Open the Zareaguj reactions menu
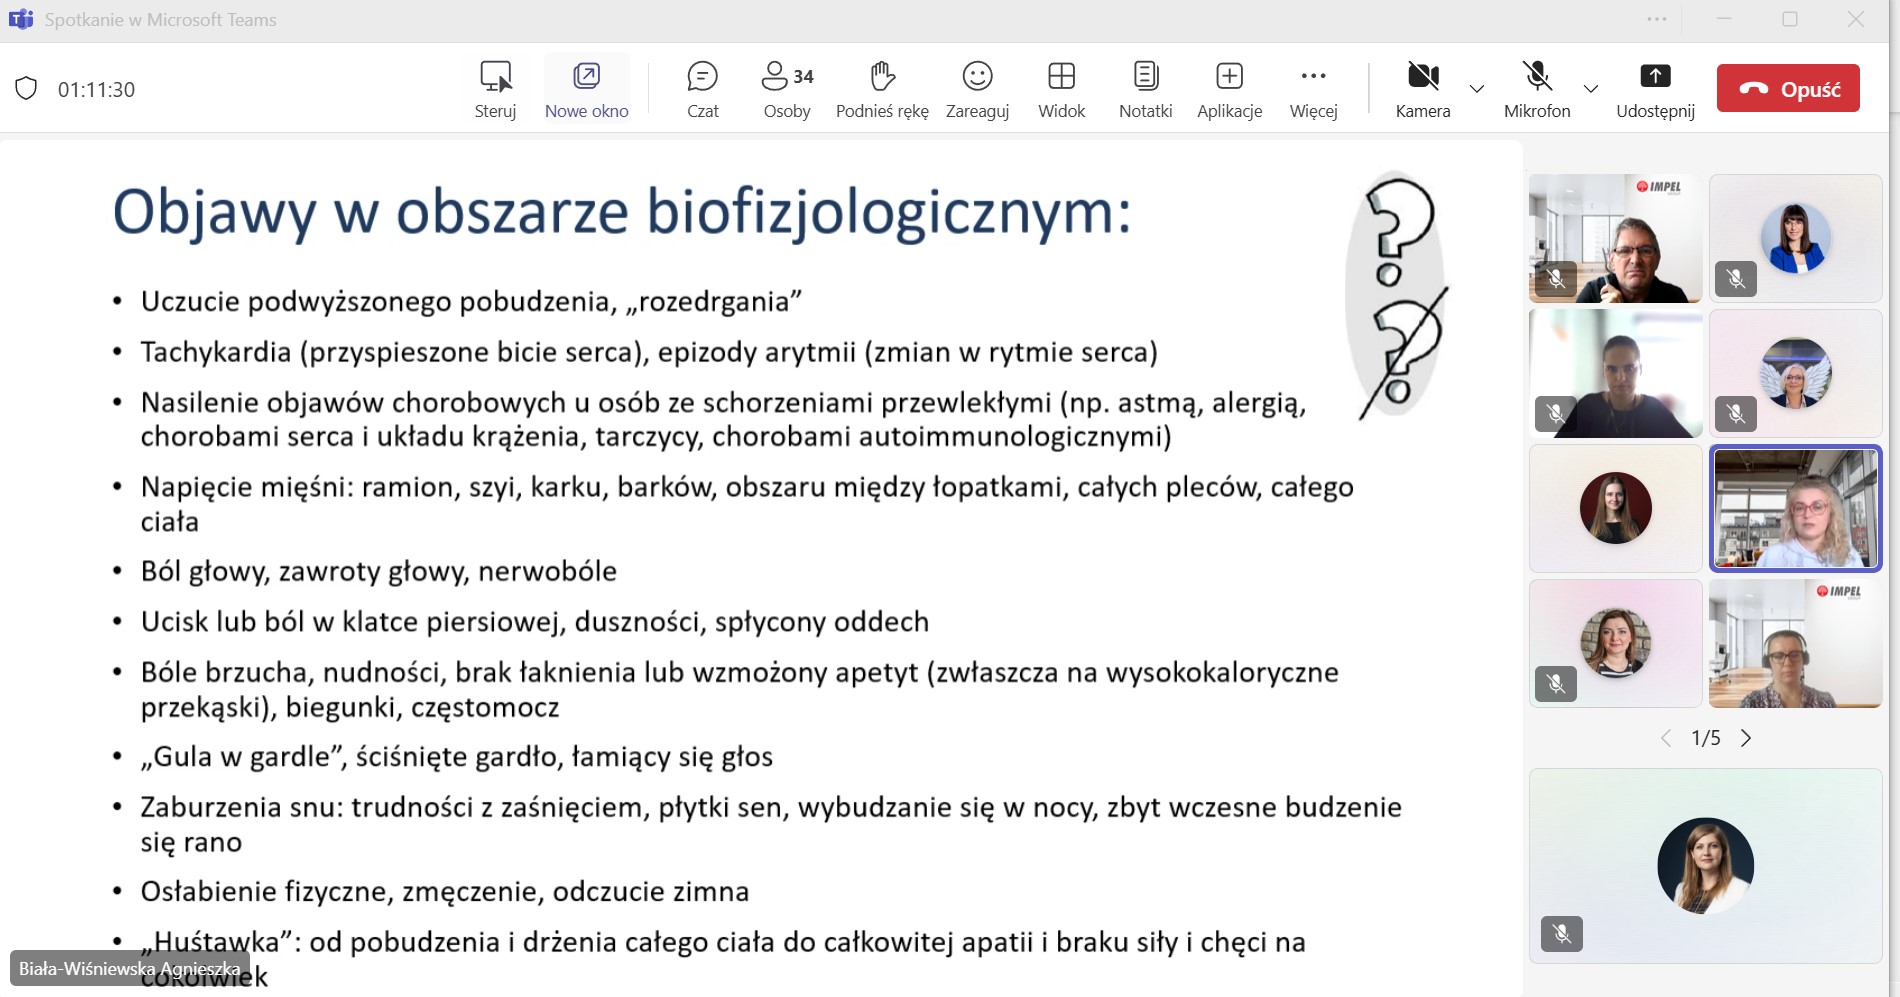Screen dimensions: 1900x997 977,89
